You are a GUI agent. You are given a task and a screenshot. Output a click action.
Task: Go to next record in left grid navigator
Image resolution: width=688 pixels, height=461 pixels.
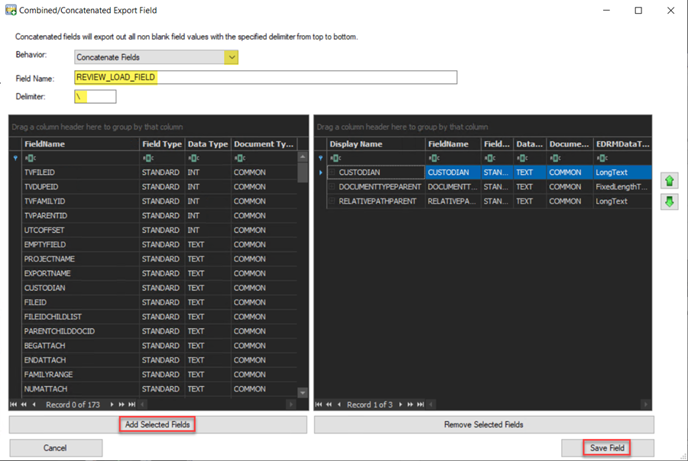pos(112,404)
